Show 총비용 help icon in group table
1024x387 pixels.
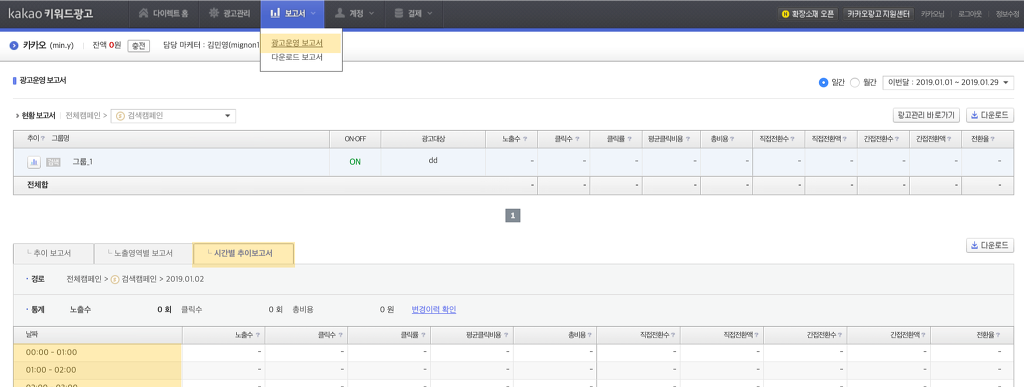[731, 139]
